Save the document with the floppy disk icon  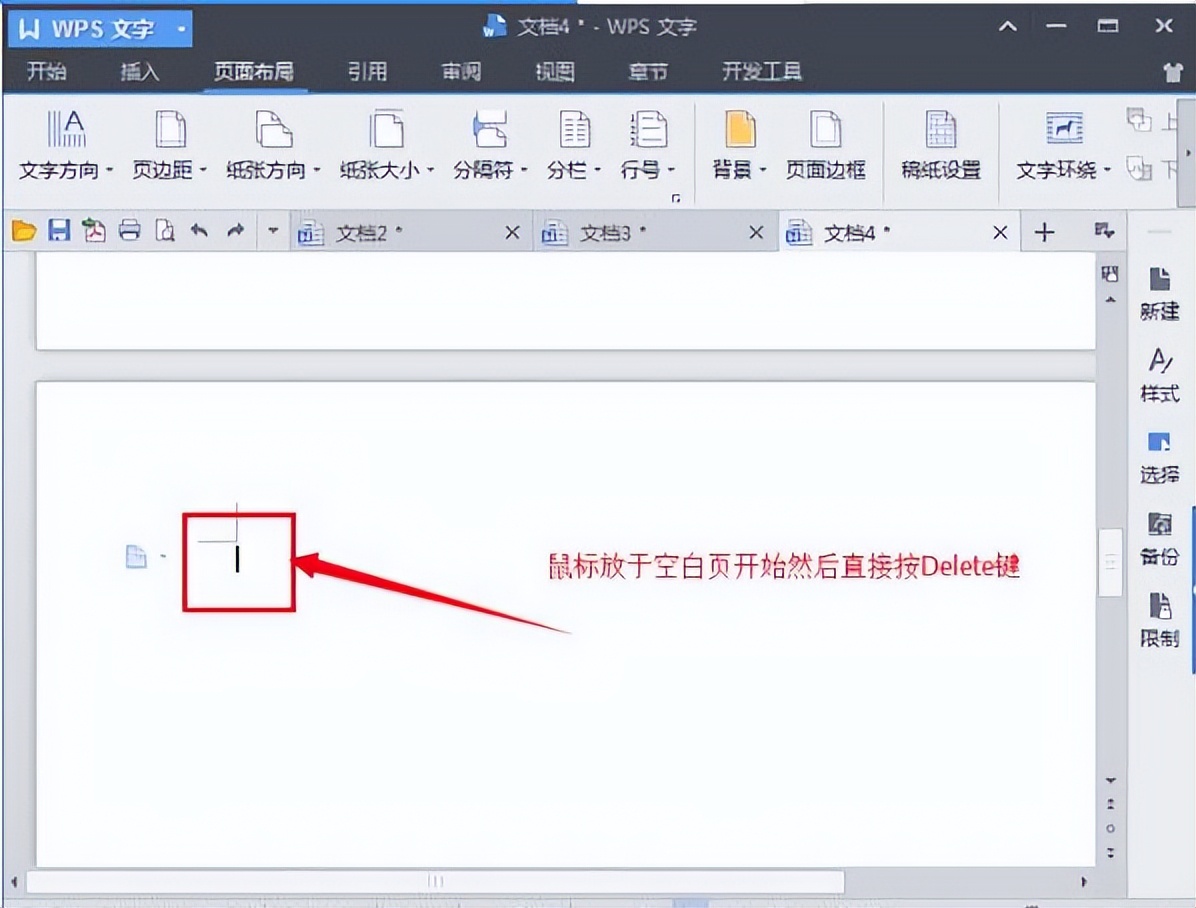tap(59, 231)
